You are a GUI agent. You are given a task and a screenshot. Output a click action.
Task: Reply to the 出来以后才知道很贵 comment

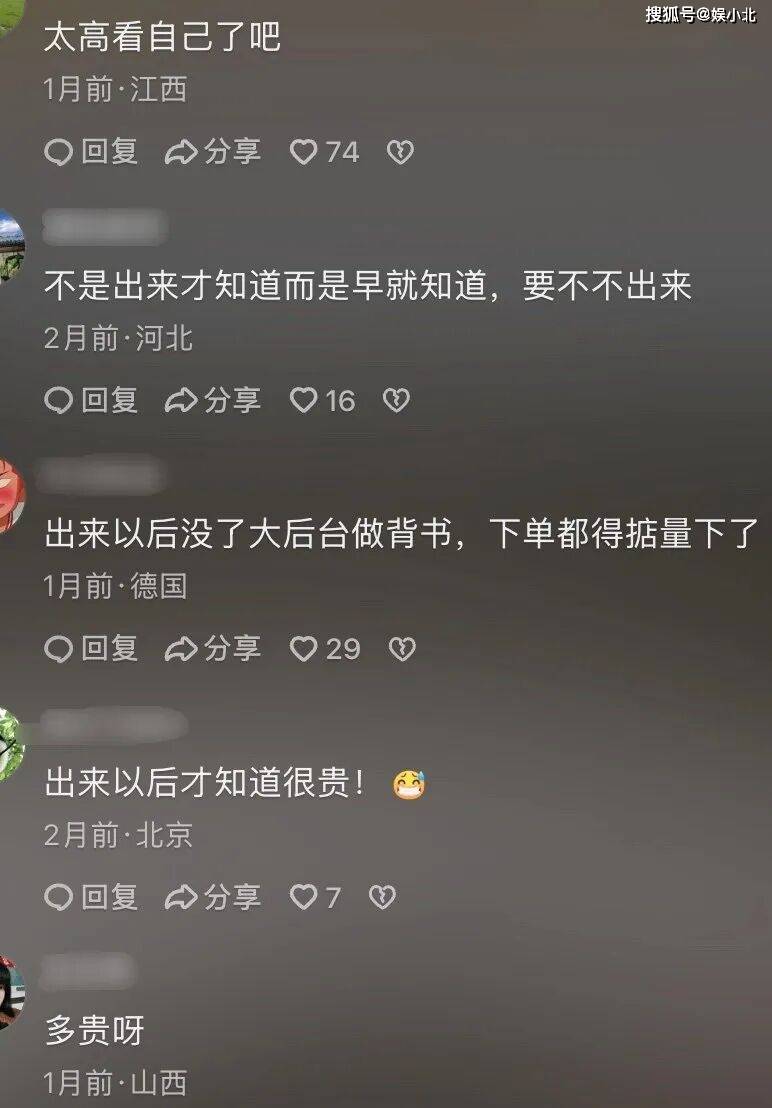pos(91,897)
